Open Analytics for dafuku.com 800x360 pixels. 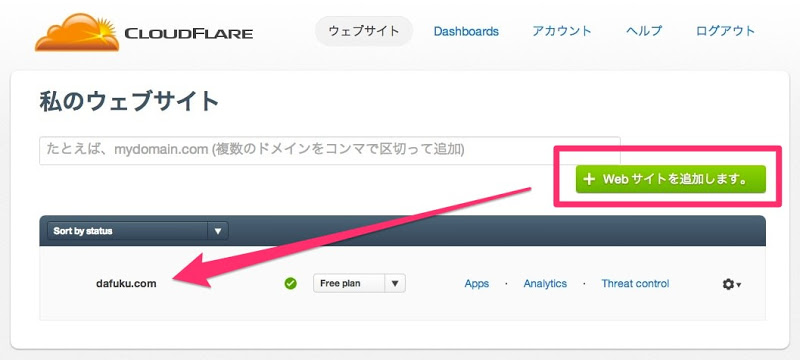point(545,284)
